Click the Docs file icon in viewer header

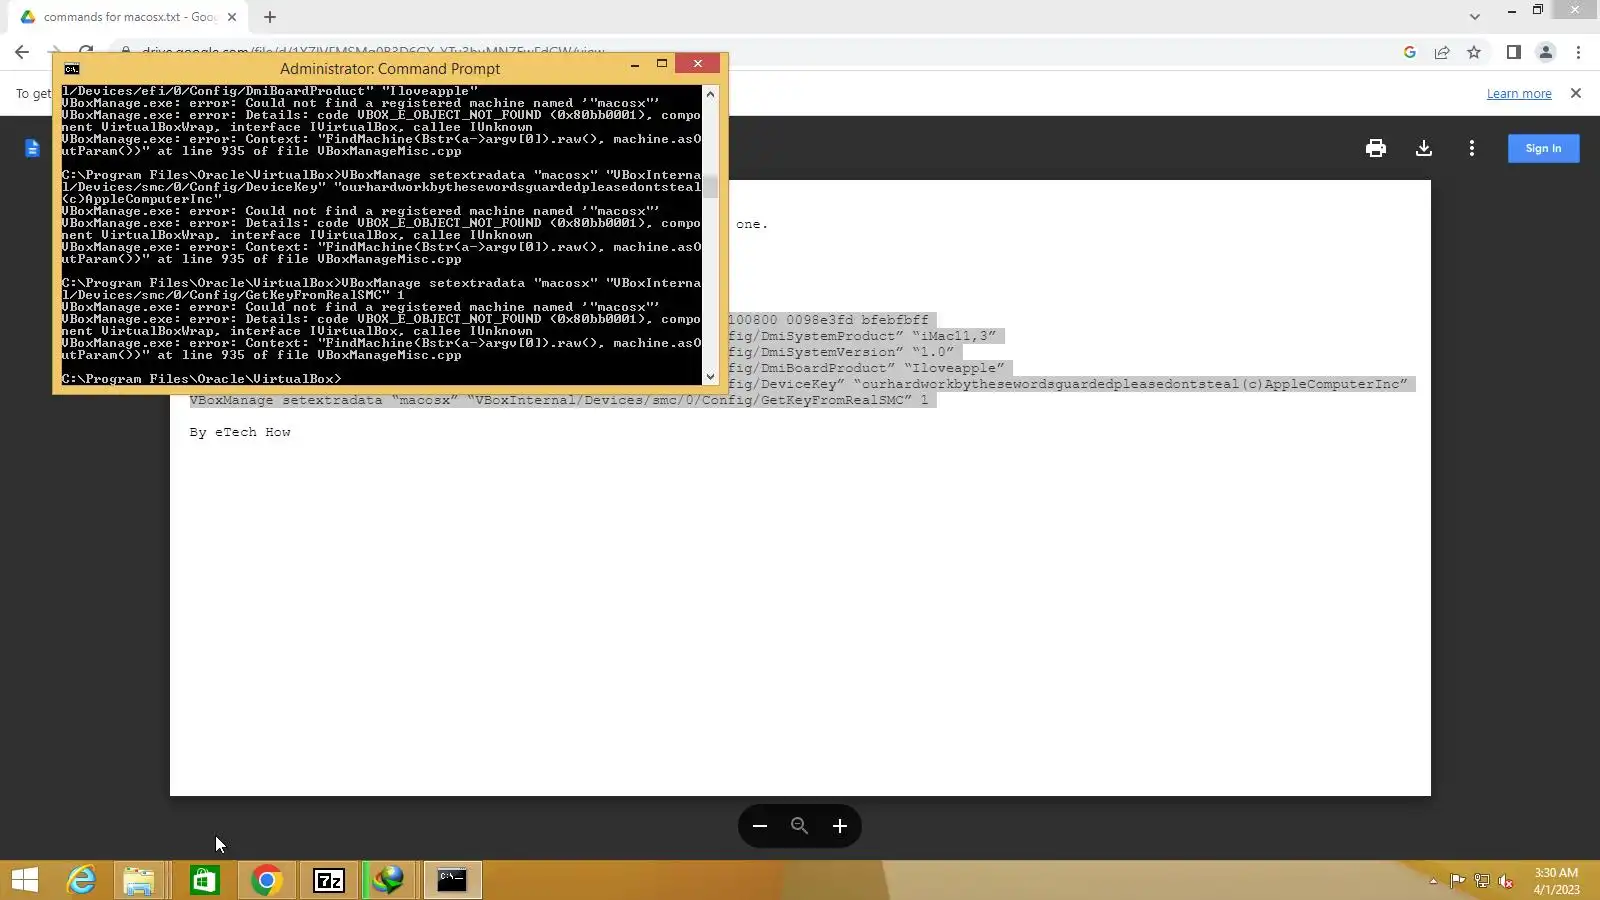32,148
